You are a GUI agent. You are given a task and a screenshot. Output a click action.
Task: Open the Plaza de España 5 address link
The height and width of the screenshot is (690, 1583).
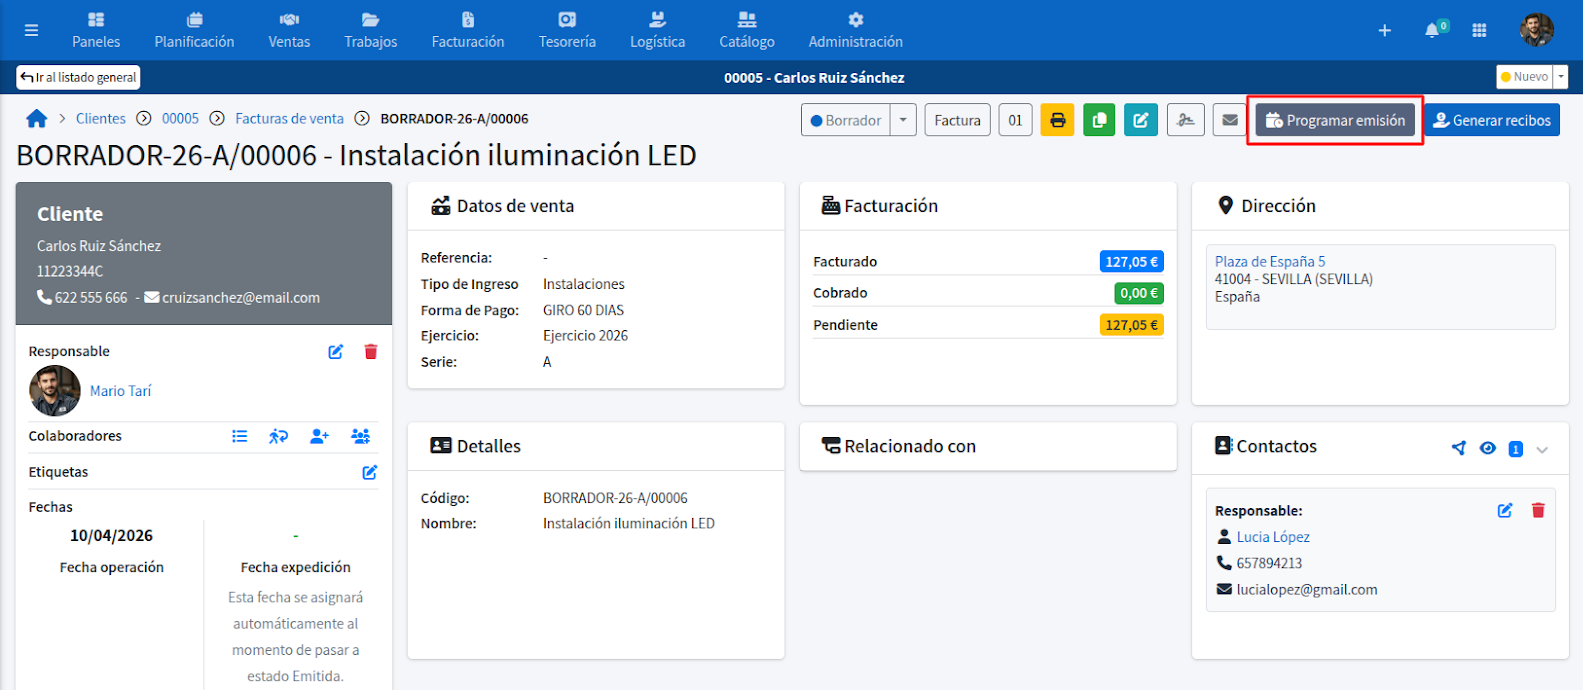1270,261
